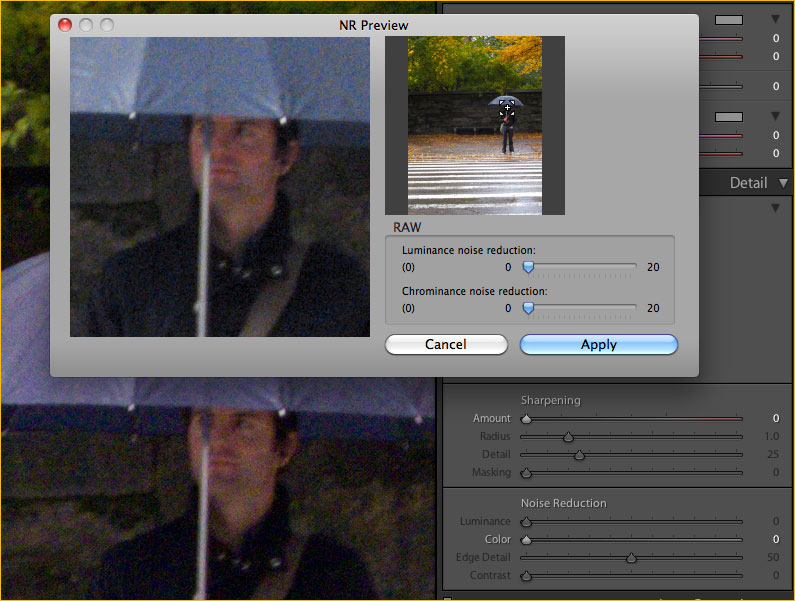Click the Sharpening Radius value 1.0

click(x=772, y=437)
